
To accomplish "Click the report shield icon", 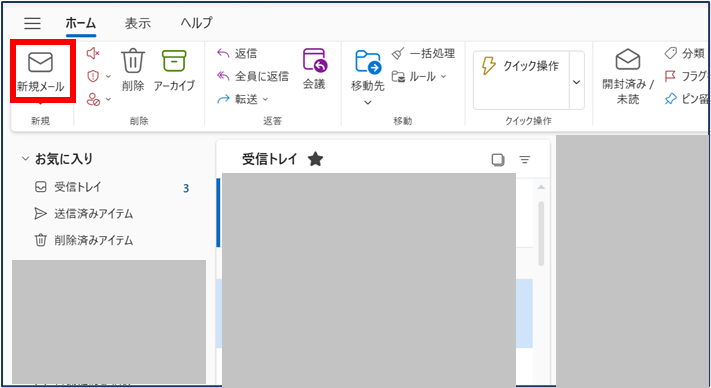I will (93, 76).
